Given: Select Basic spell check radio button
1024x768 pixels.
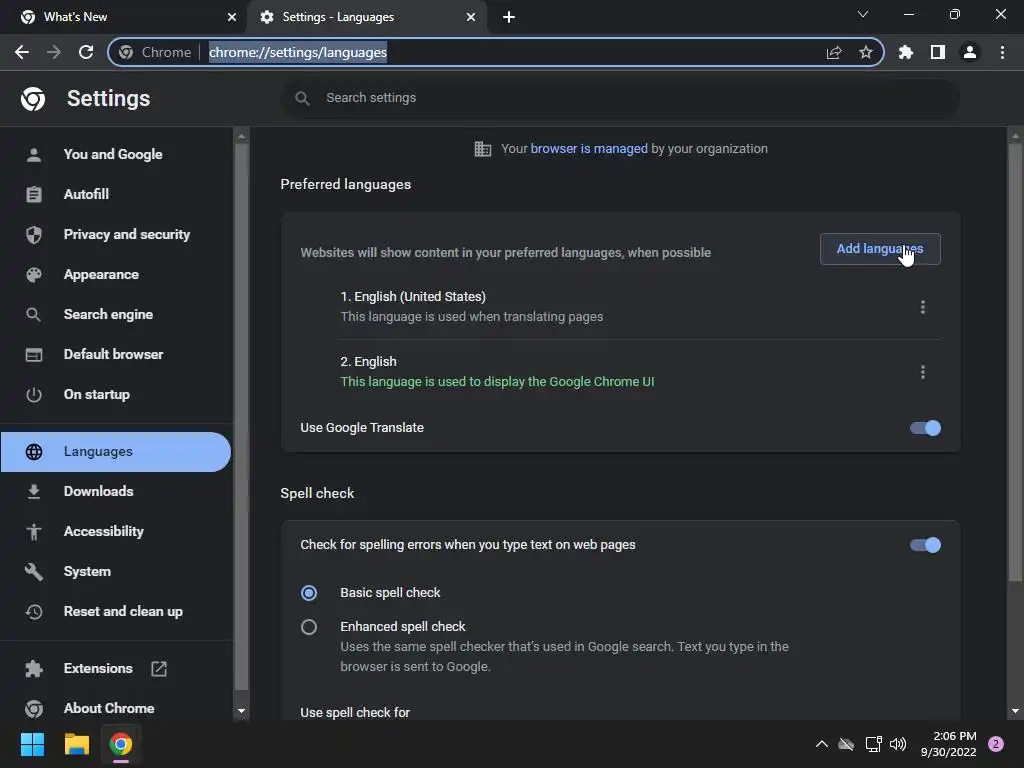Looking at the screenshot, I should 309,593.
